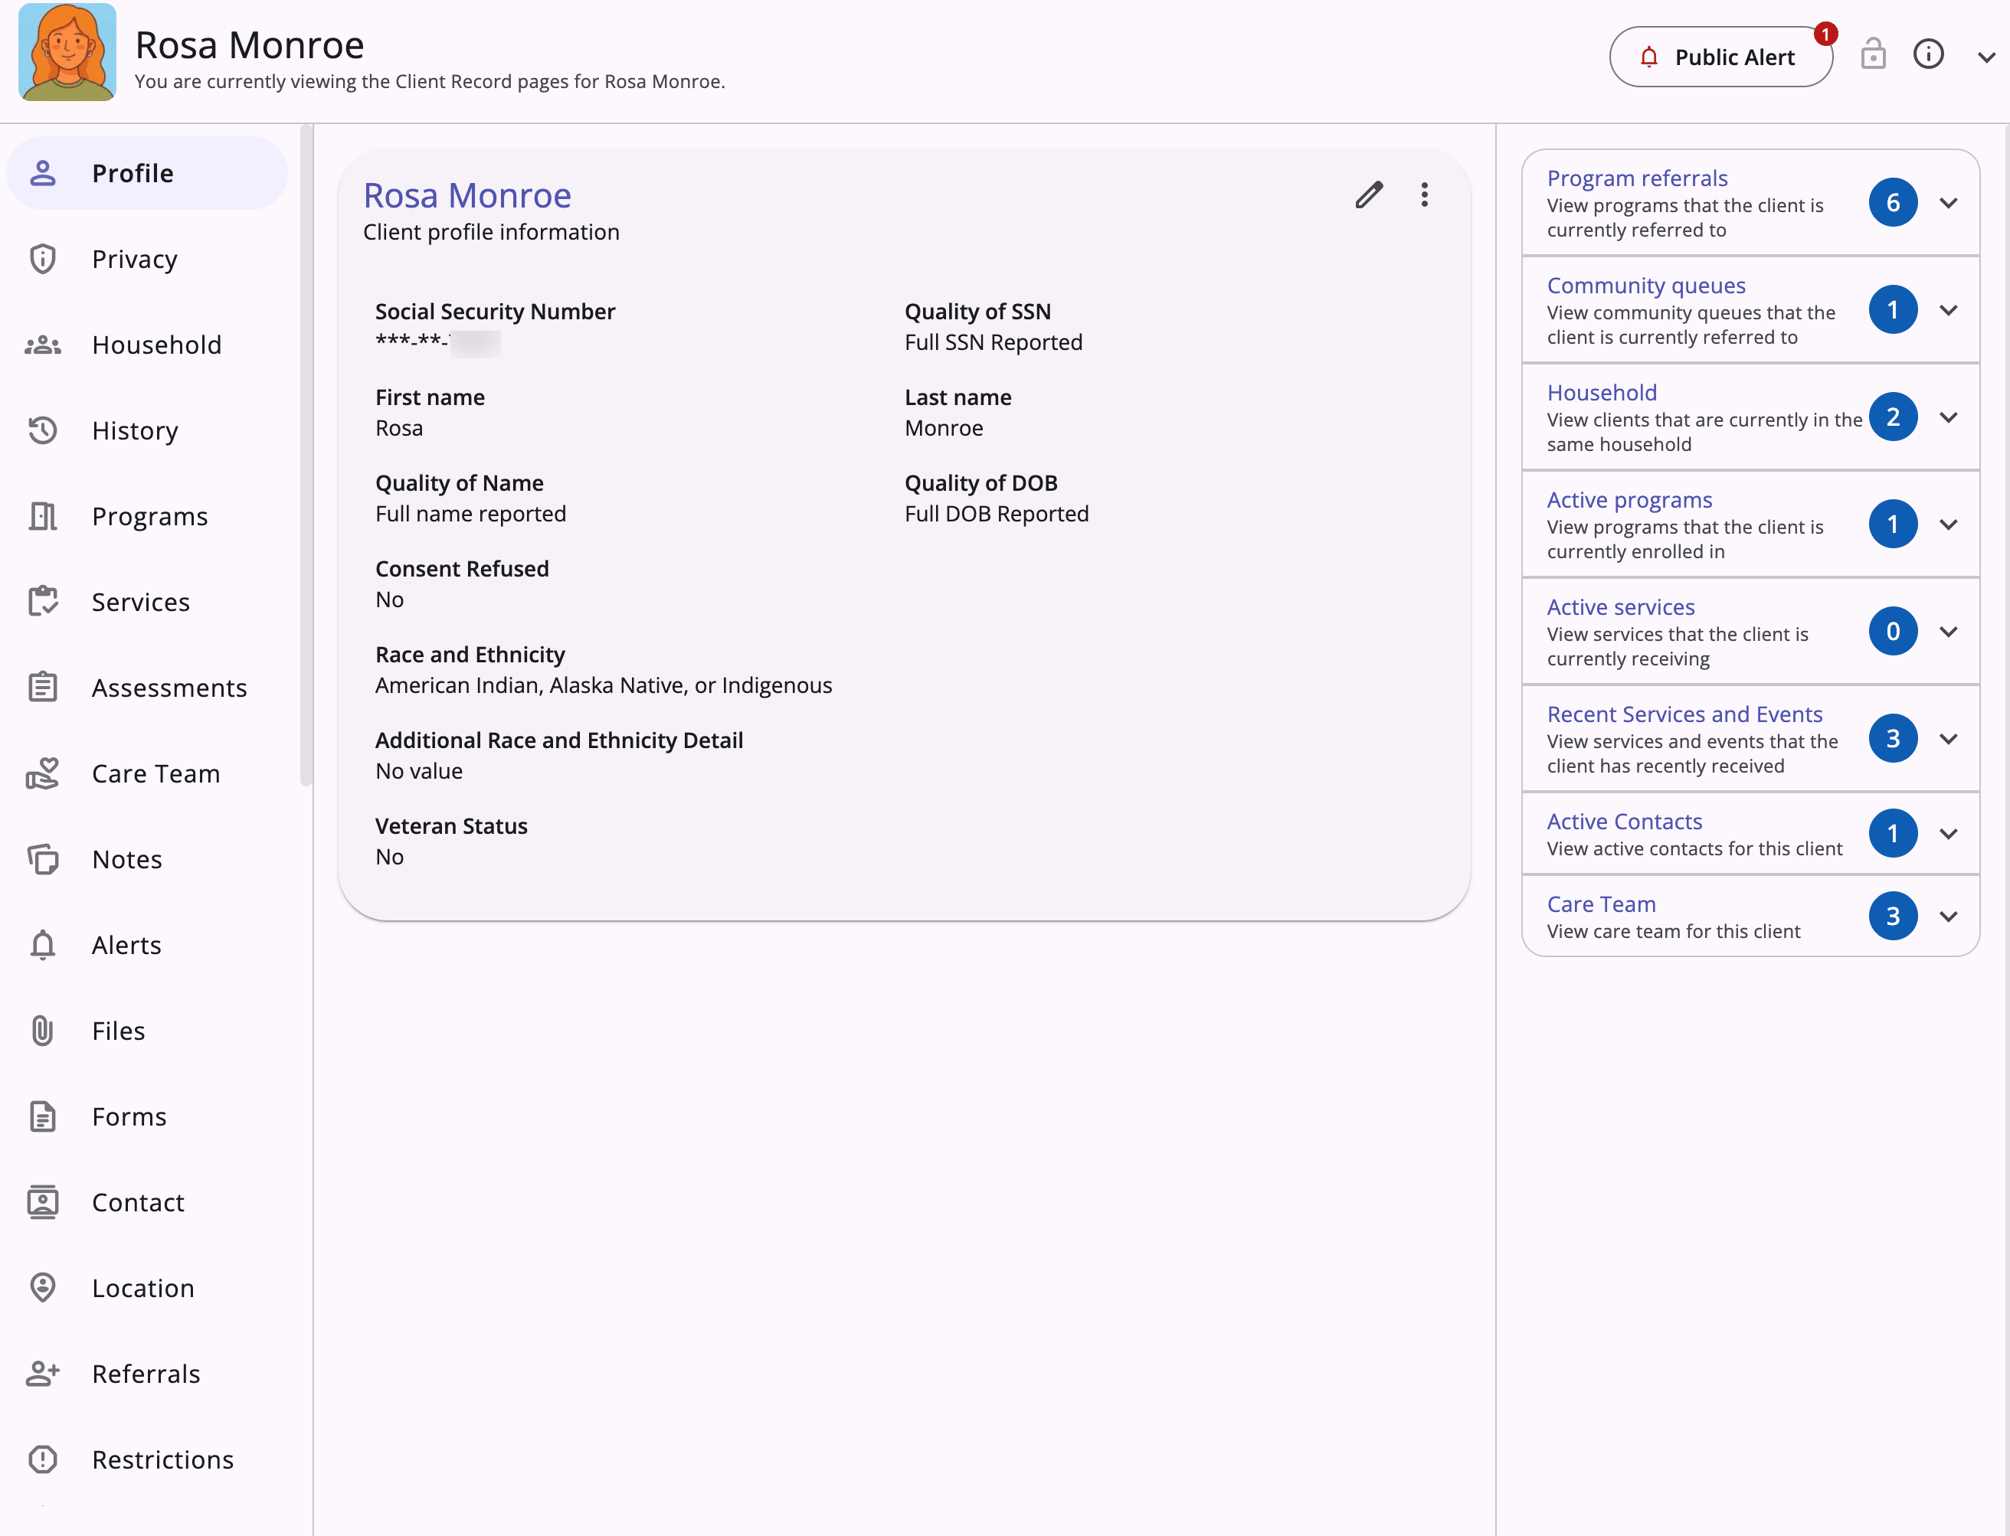This screenshot has height=1536, width=2010.
Task: Click the Programs door icon in sidebar
Action: (x=43, y=516)
